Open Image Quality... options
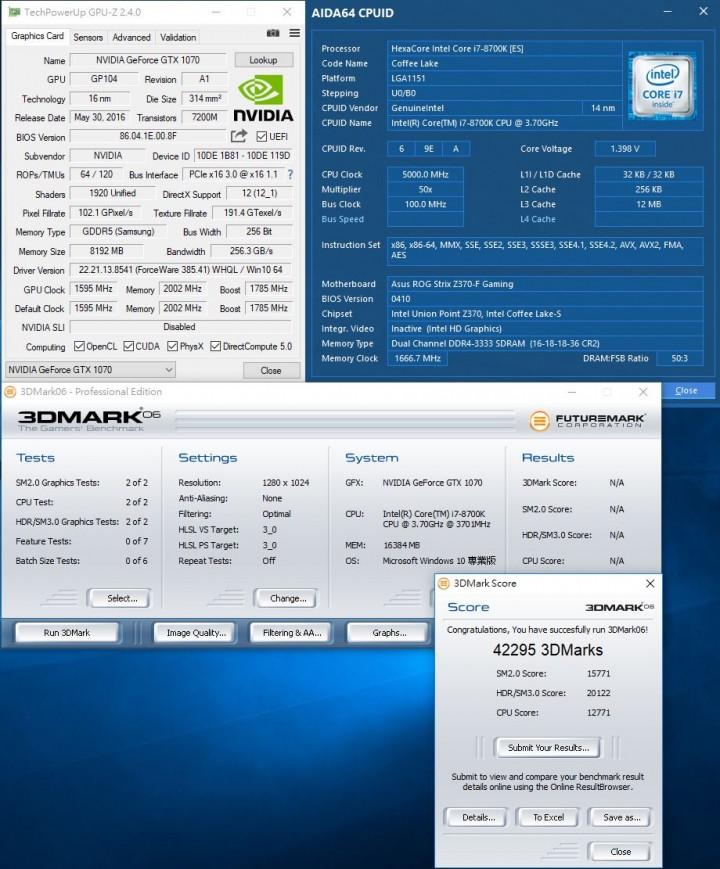This screenshot has width=720, height=869. pos(196,632)
